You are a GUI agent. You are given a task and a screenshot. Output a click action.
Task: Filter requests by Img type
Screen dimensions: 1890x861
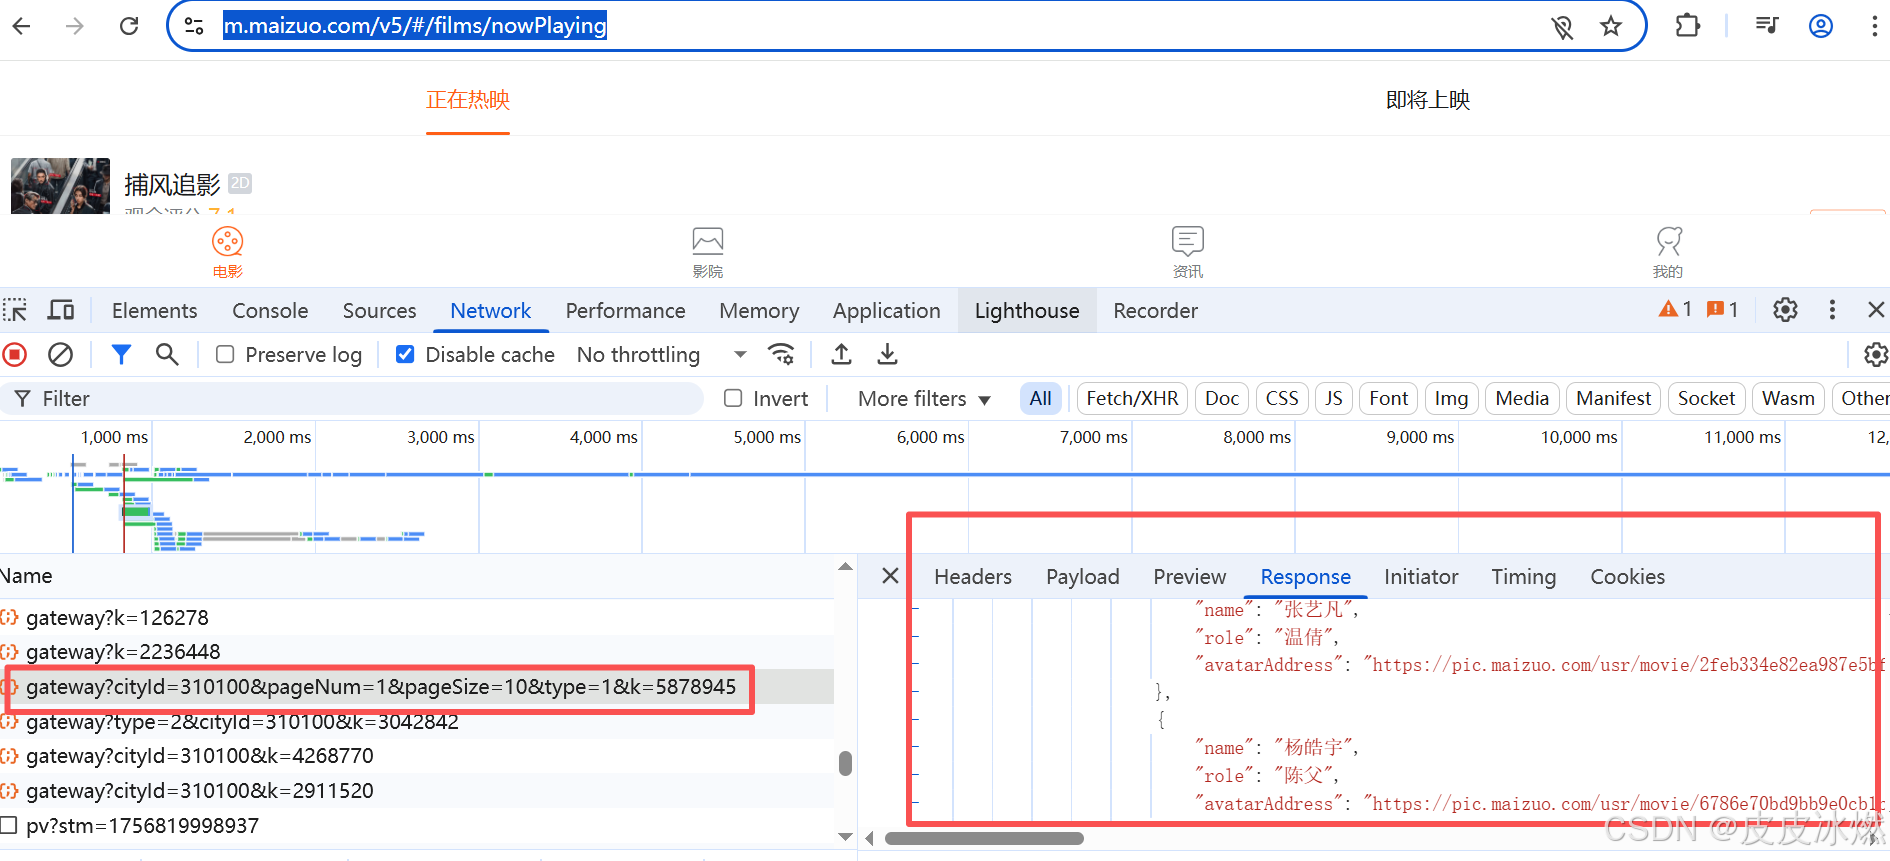(1451, 398)
